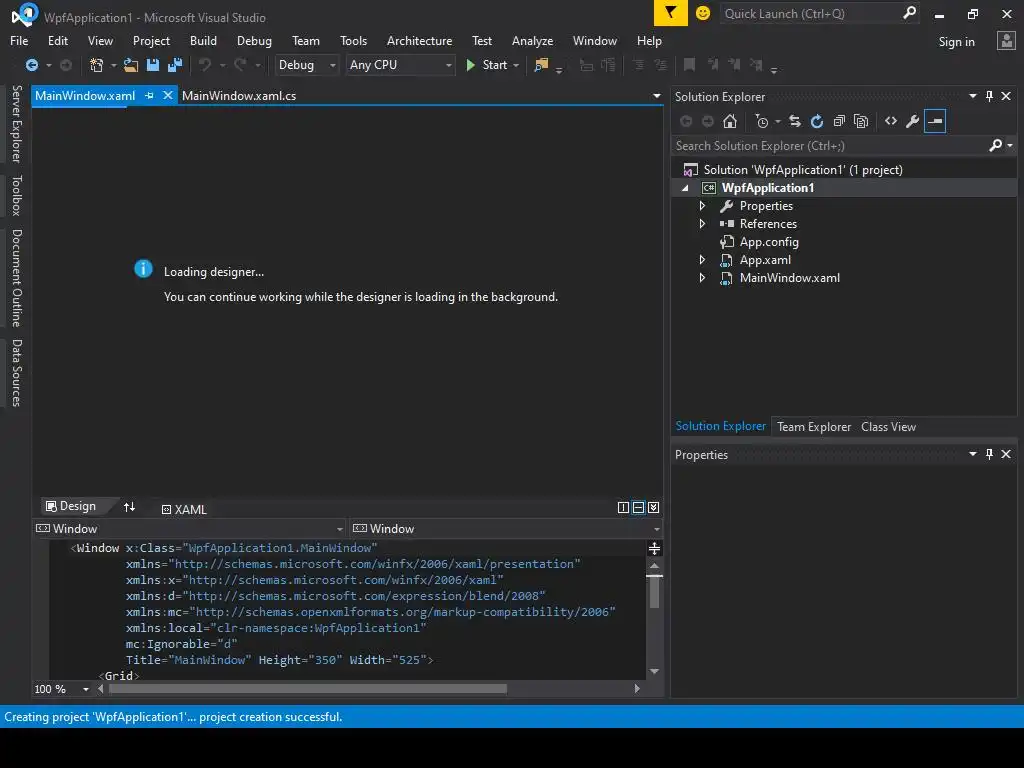The height and width of the screenshot is (768, 1024).
Task: Click the Quick Launch search magnifier icon
Action: [x=909, y=13]
